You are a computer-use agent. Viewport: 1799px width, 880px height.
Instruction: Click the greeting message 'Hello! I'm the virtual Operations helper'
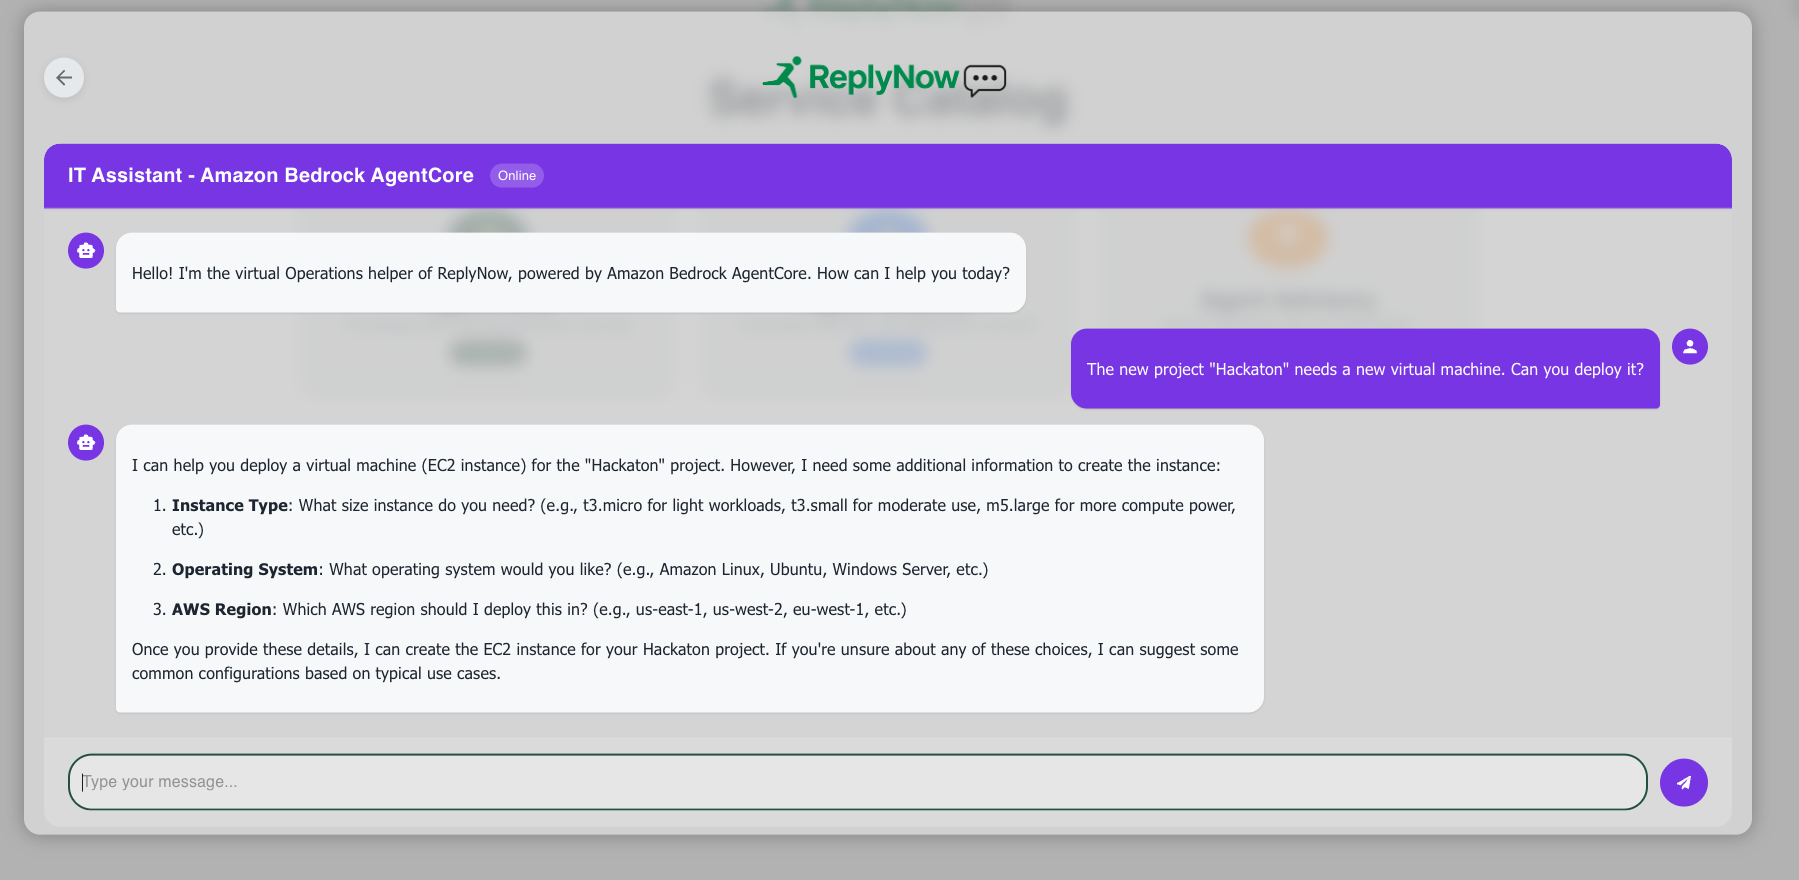coord(571,273)
